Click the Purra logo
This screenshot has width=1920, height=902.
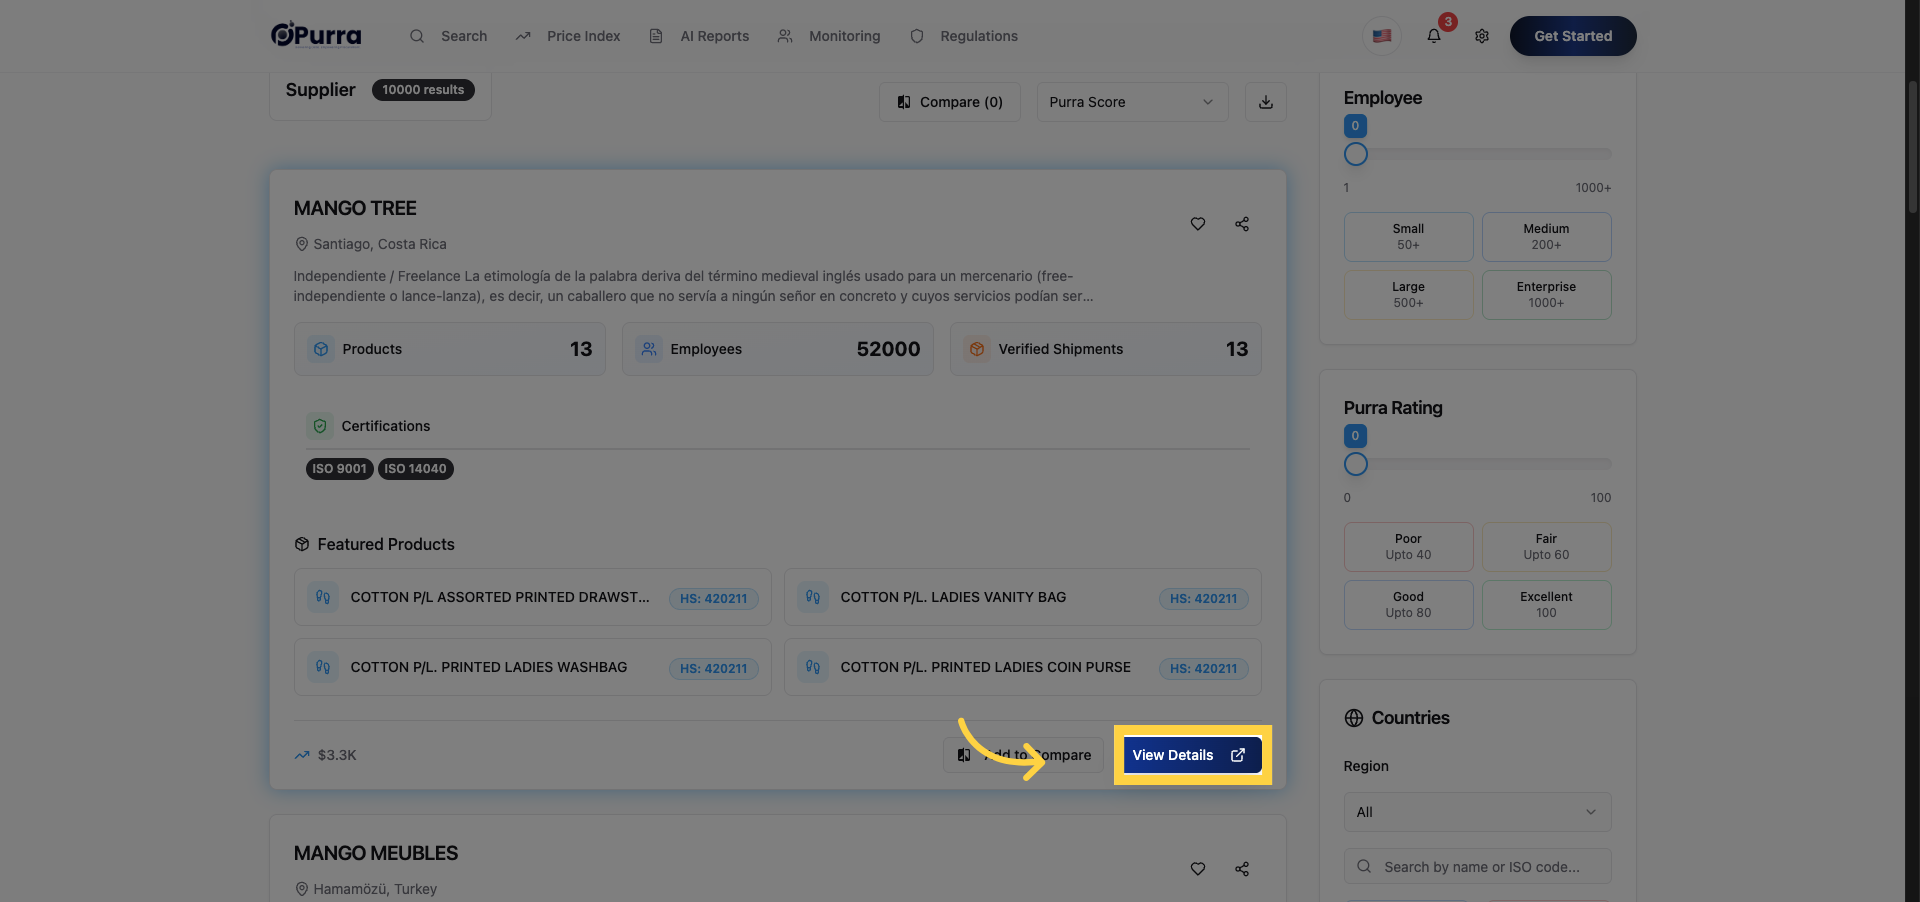pyautogui.click(x=316, y=35)
